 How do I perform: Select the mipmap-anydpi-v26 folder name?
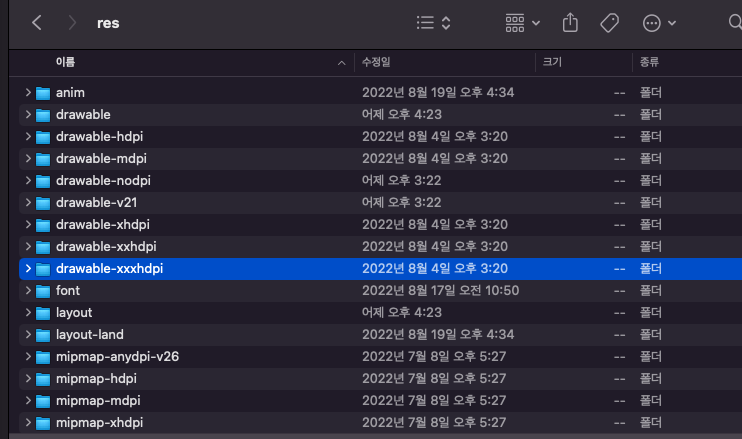pyautogui.click(x=117, y=357)
